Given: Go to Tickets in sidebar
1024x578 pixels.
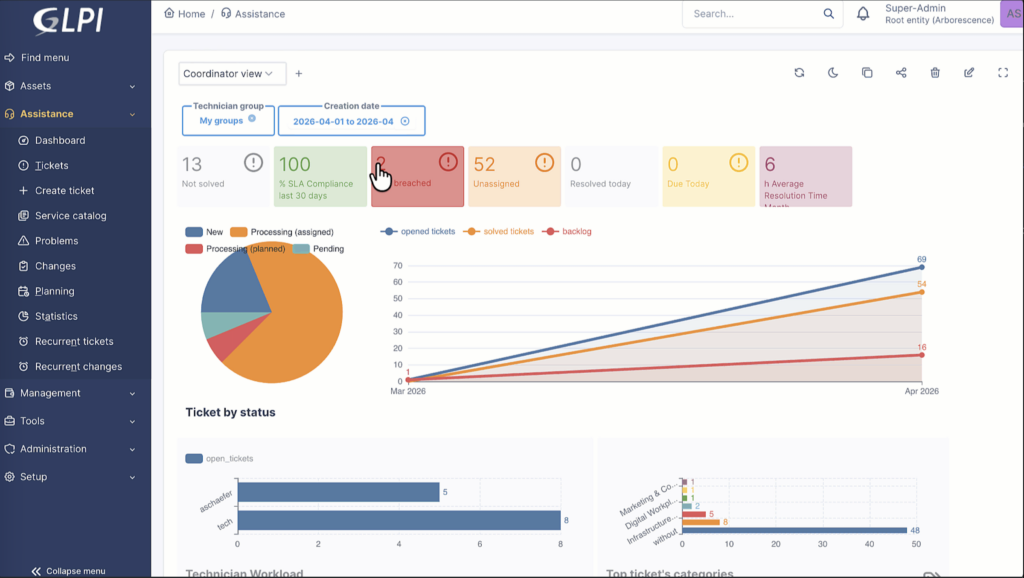Looking at the screenshot, I should pyautogui.click(x=52, y=166).
